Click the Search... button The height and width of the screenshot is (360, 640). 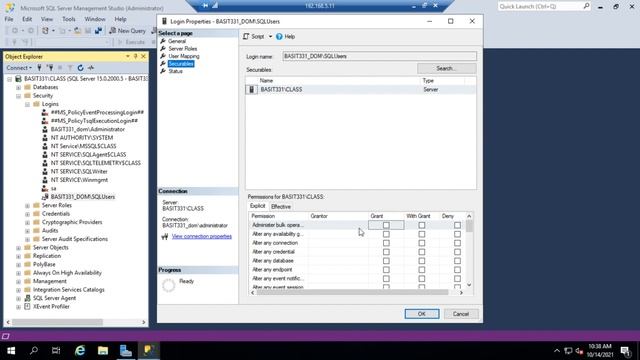(x=447, y=68)
